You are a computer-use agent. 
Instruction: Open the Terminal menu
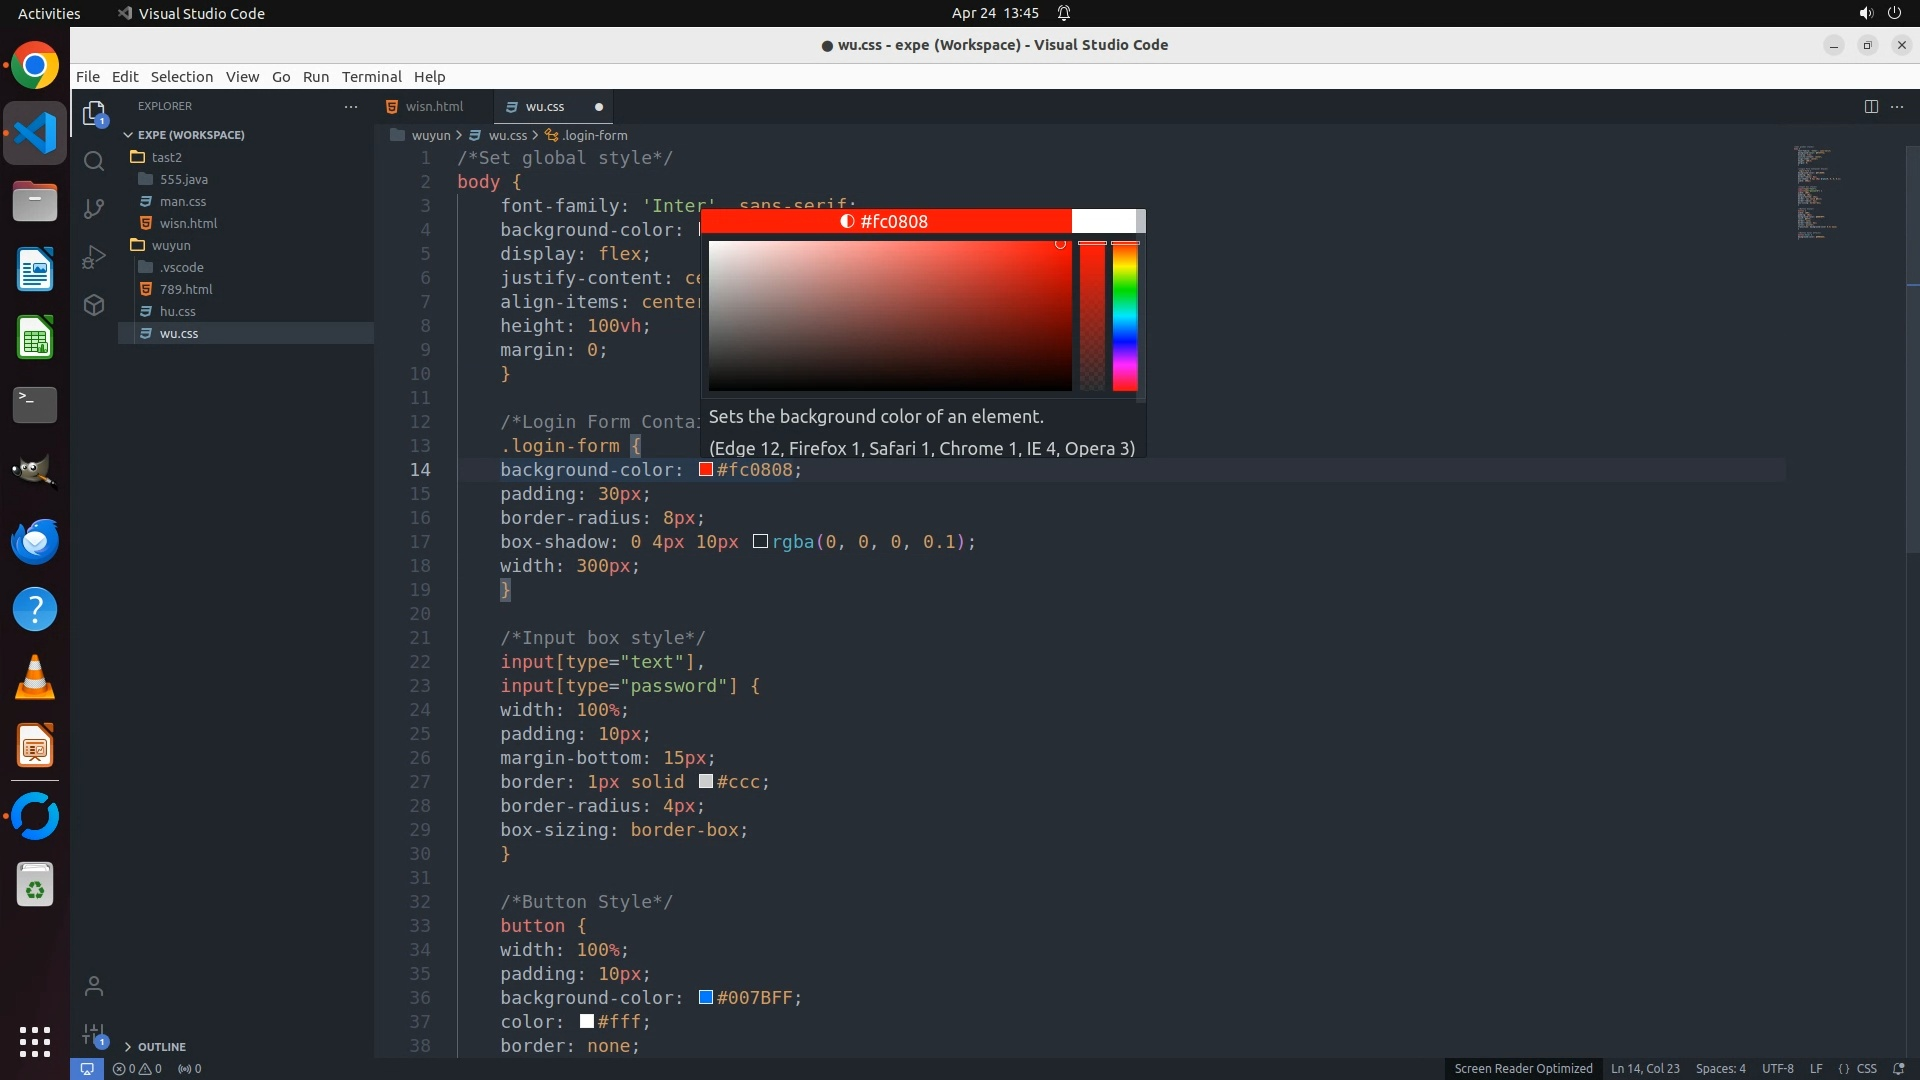tap(371, 77)
